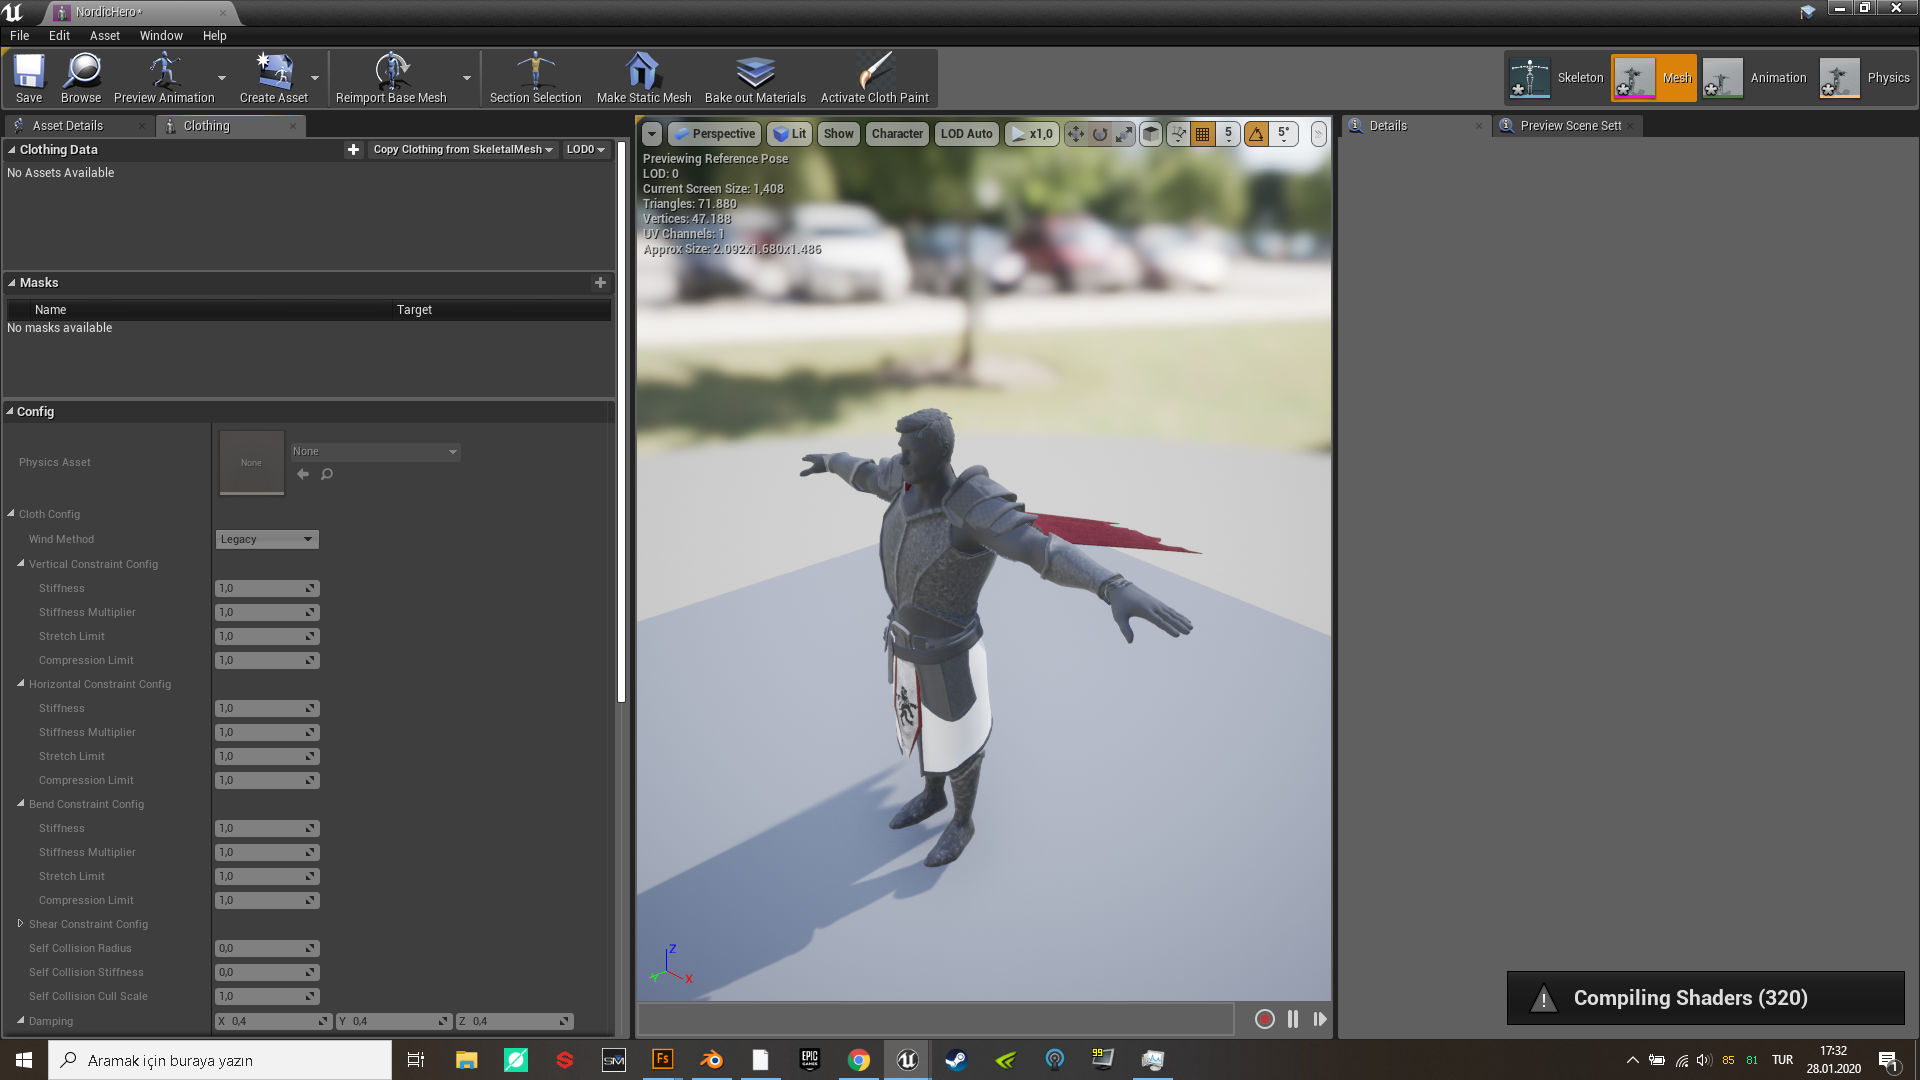Image resolution: width=1920 pixels, height=1080 pixels.
Task: Toggle grid snapping in viewport
Action: point(1203,134)
